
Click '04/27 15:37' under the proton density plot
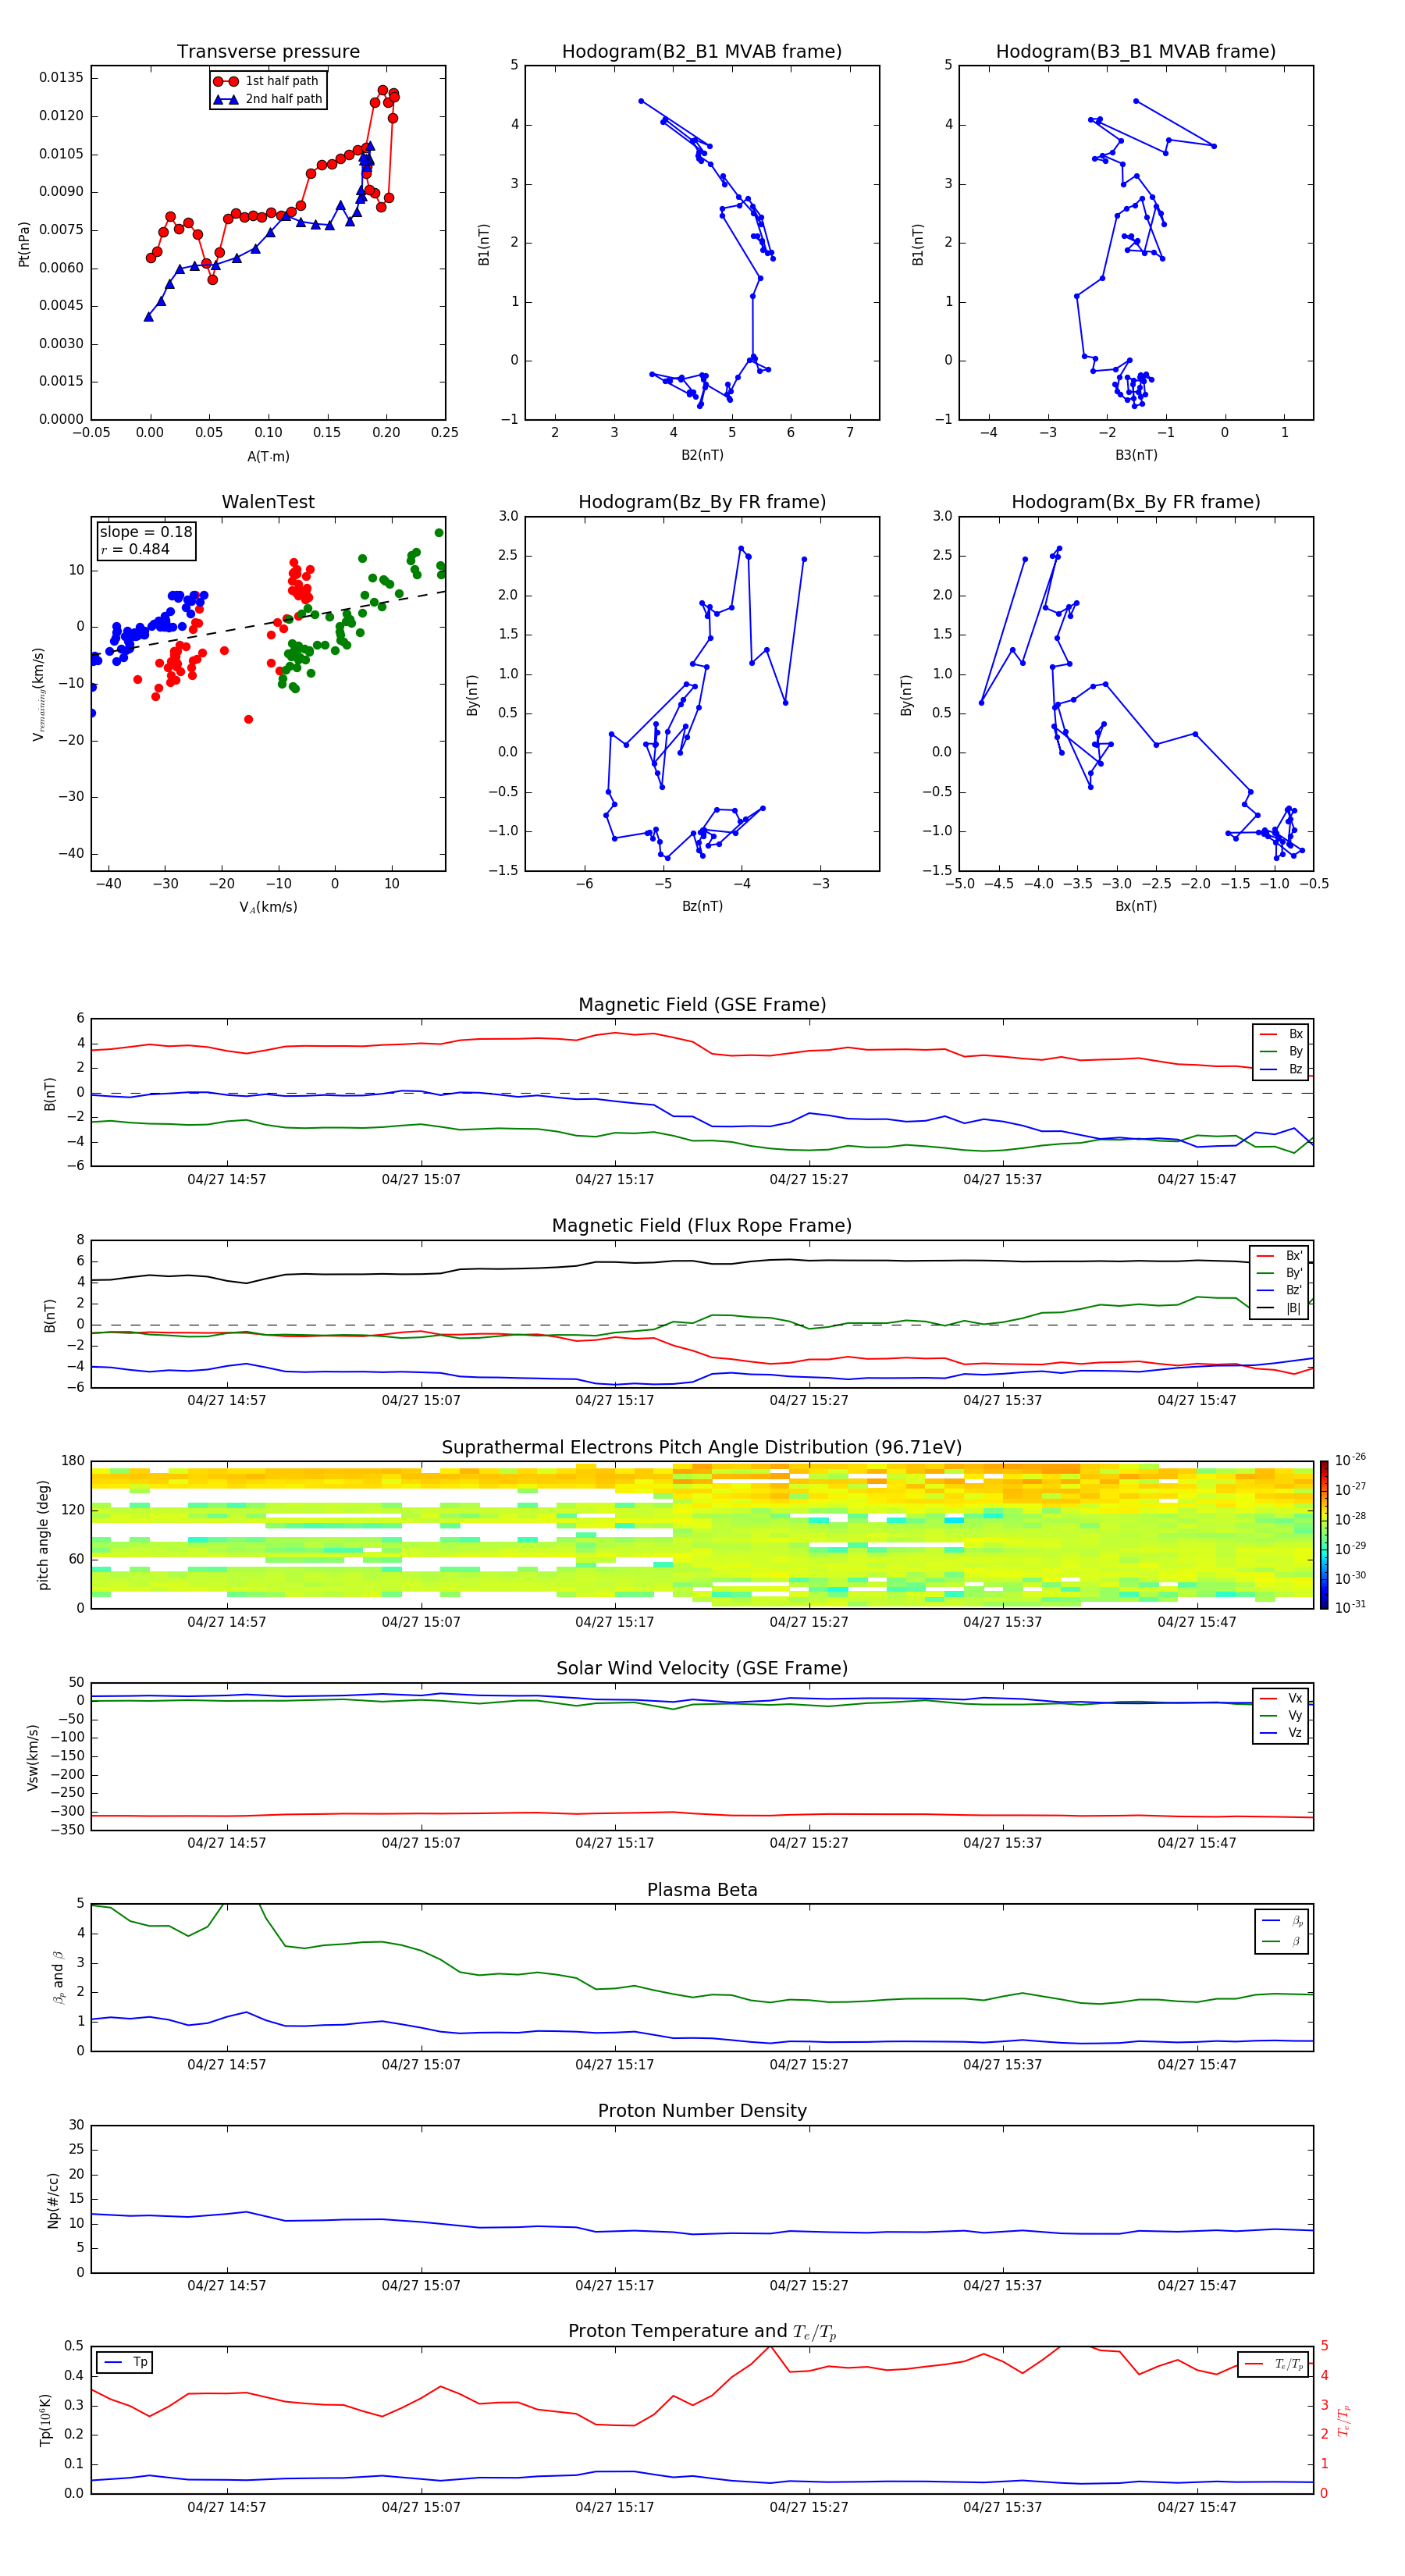point(1002,2286)
